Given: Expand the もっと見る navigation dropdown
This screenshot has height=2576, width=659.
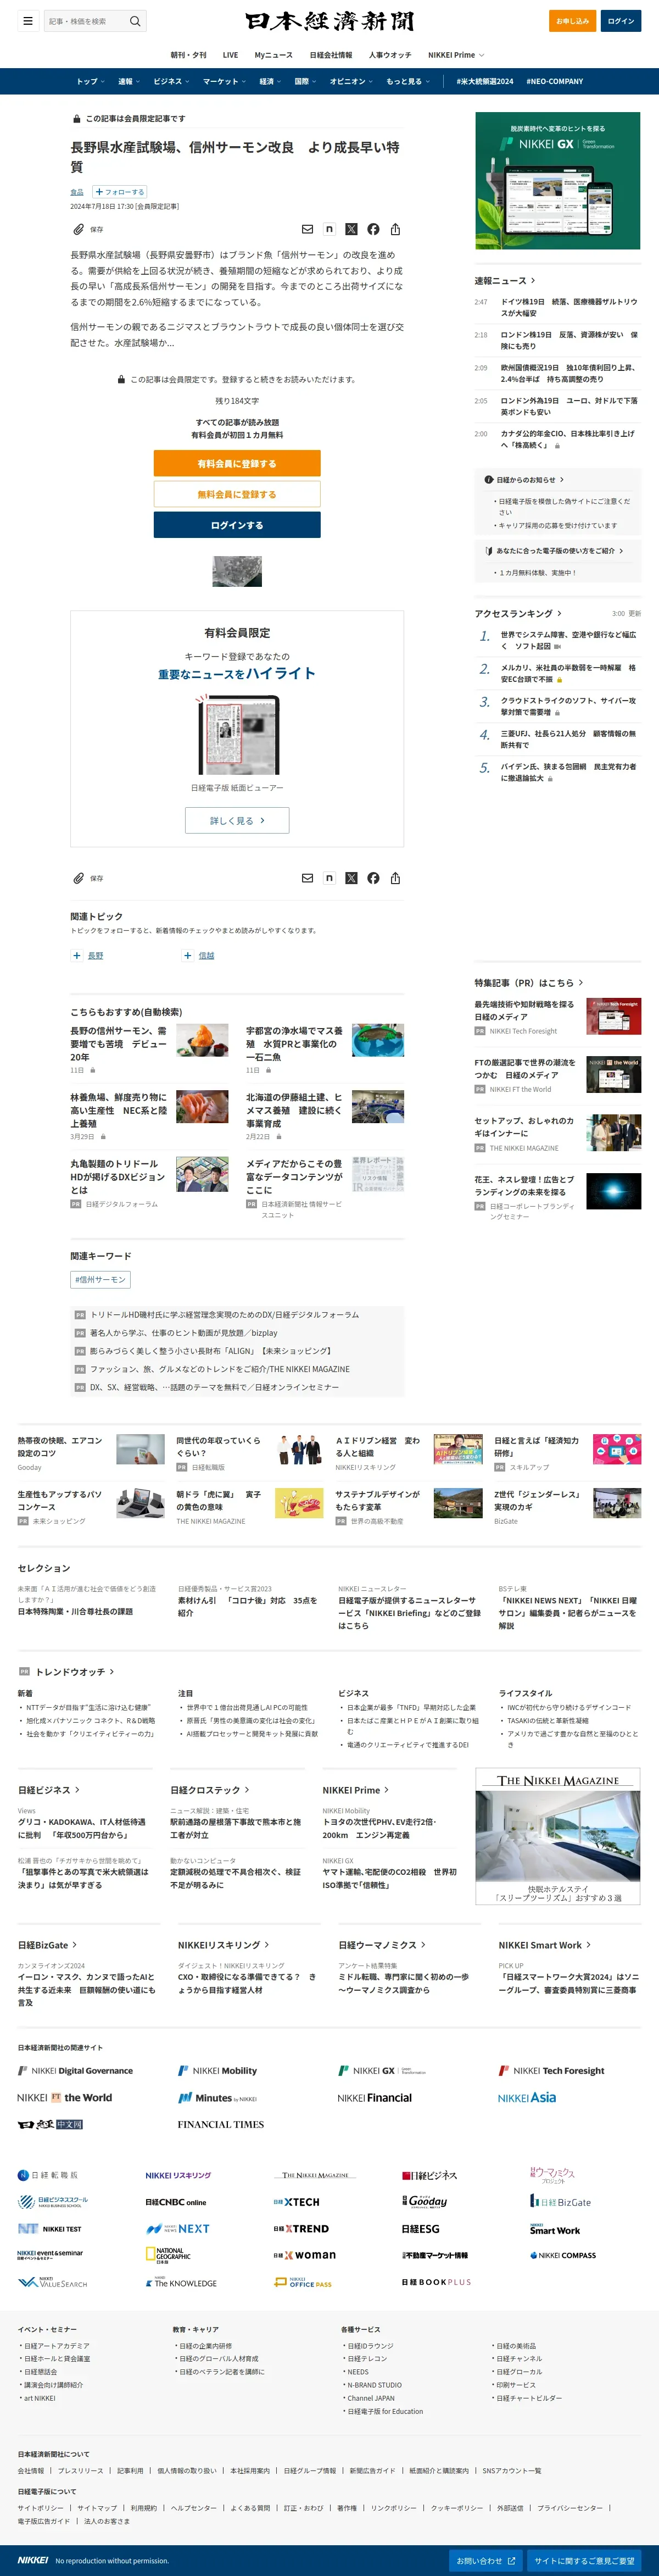Looking at the screenshot, I should pos(408,82).
